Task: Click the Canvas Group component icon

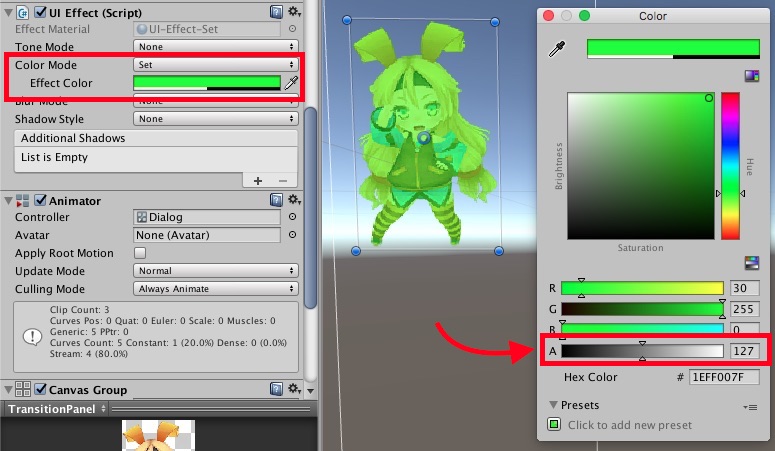Action: pos(22,389)
